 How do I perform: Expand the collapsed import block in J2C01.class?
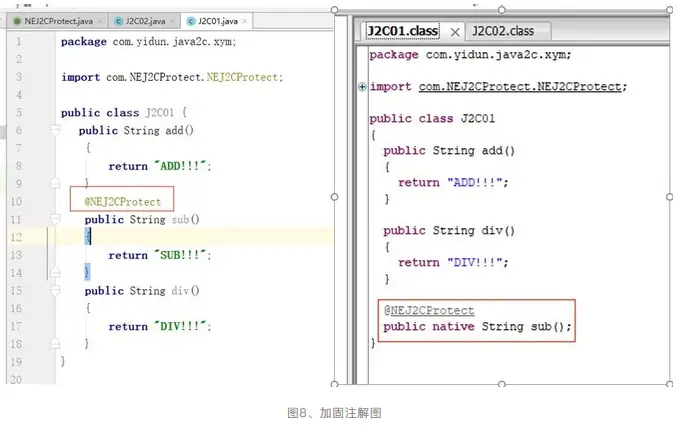point(362,87)
